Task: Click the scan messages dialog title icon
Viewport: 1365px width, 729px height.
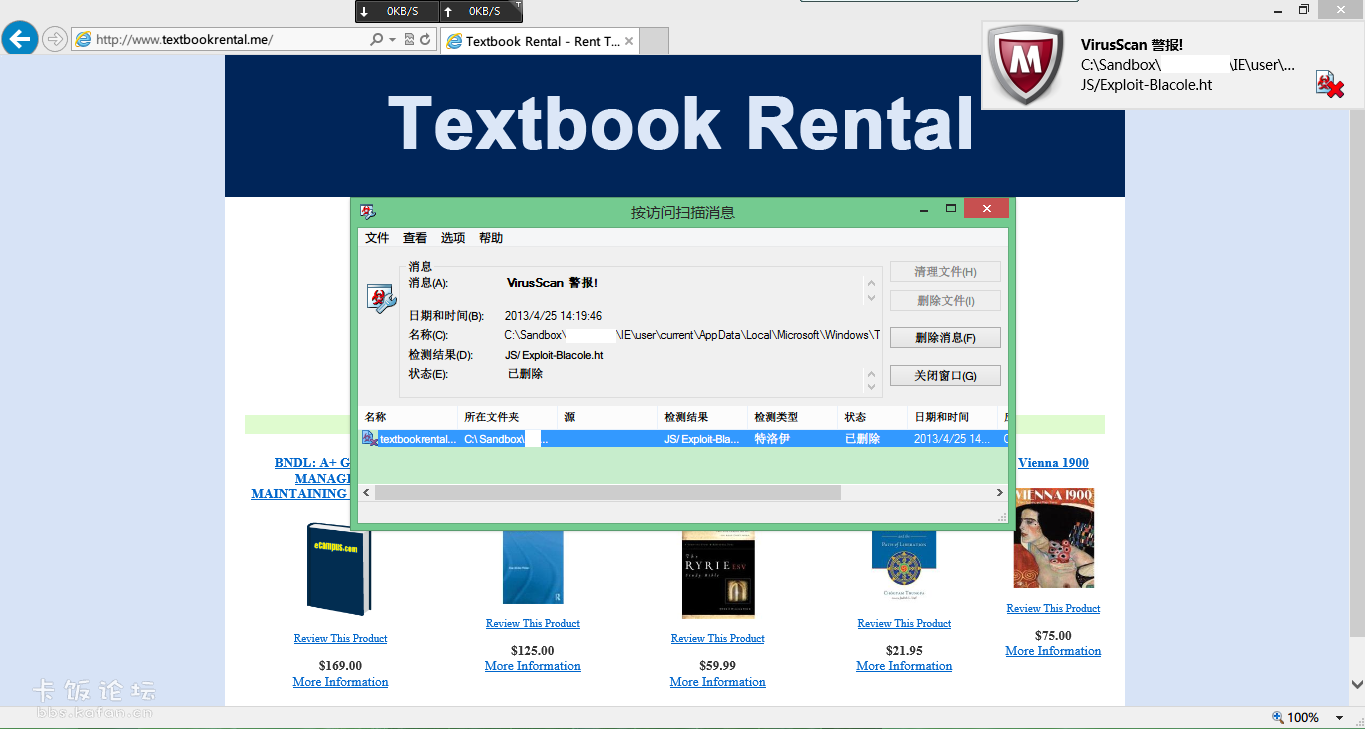Action: [x=368, y=211]
